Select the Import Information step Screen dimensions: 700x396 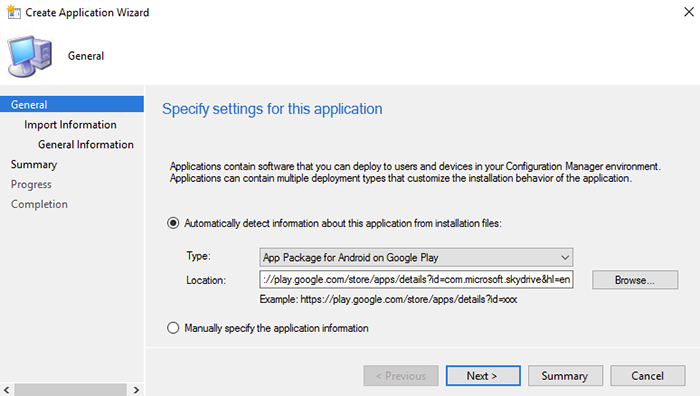click(70, 125)
